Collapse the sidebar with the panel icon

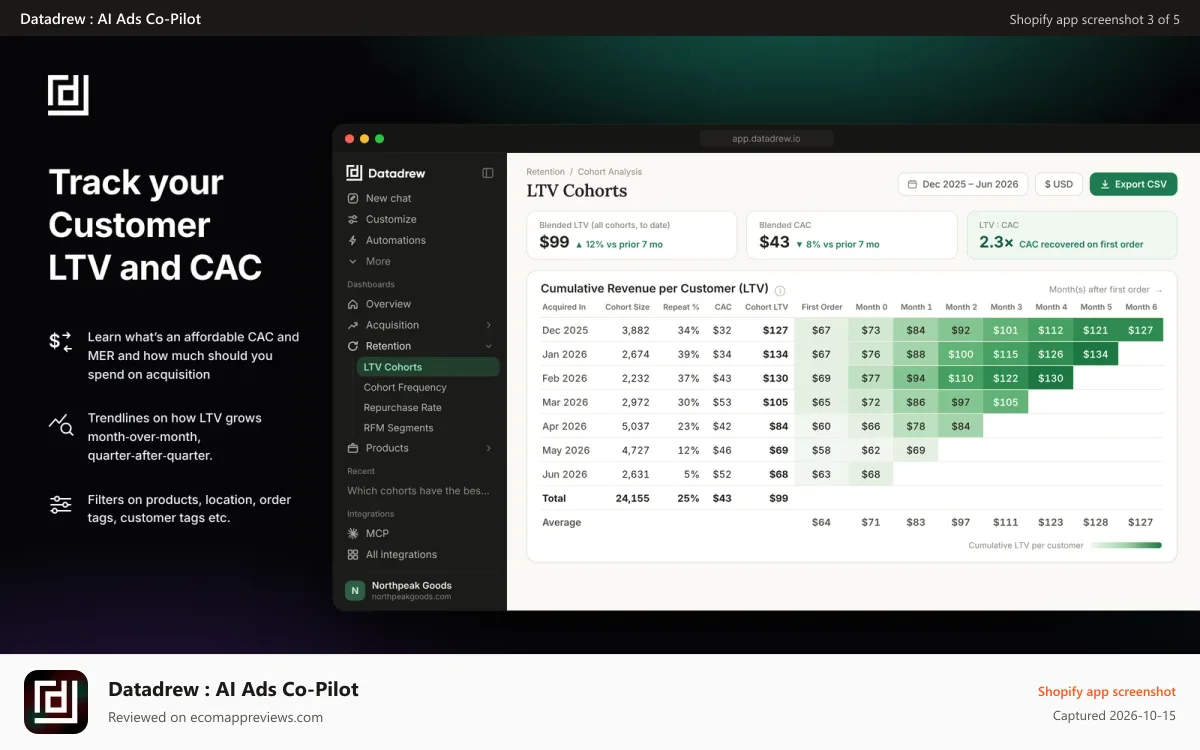coord(488,173)
